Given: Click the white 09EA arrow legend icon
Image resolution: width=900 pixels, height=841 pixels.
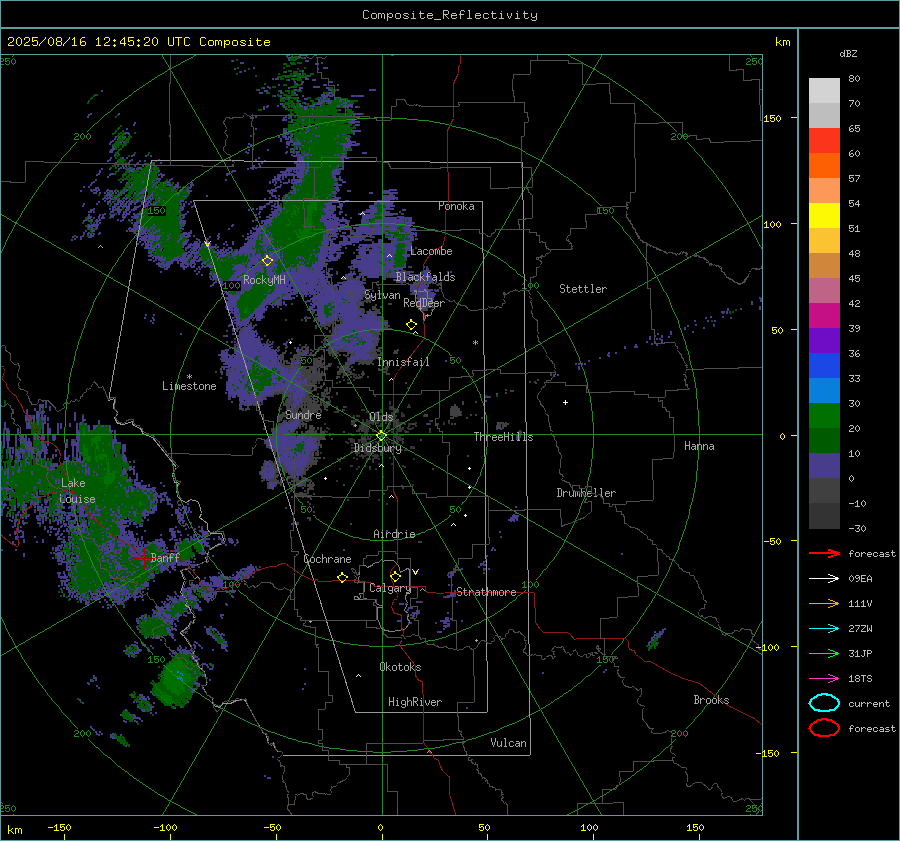Looking at the screenshot, I should pos(824,578).
